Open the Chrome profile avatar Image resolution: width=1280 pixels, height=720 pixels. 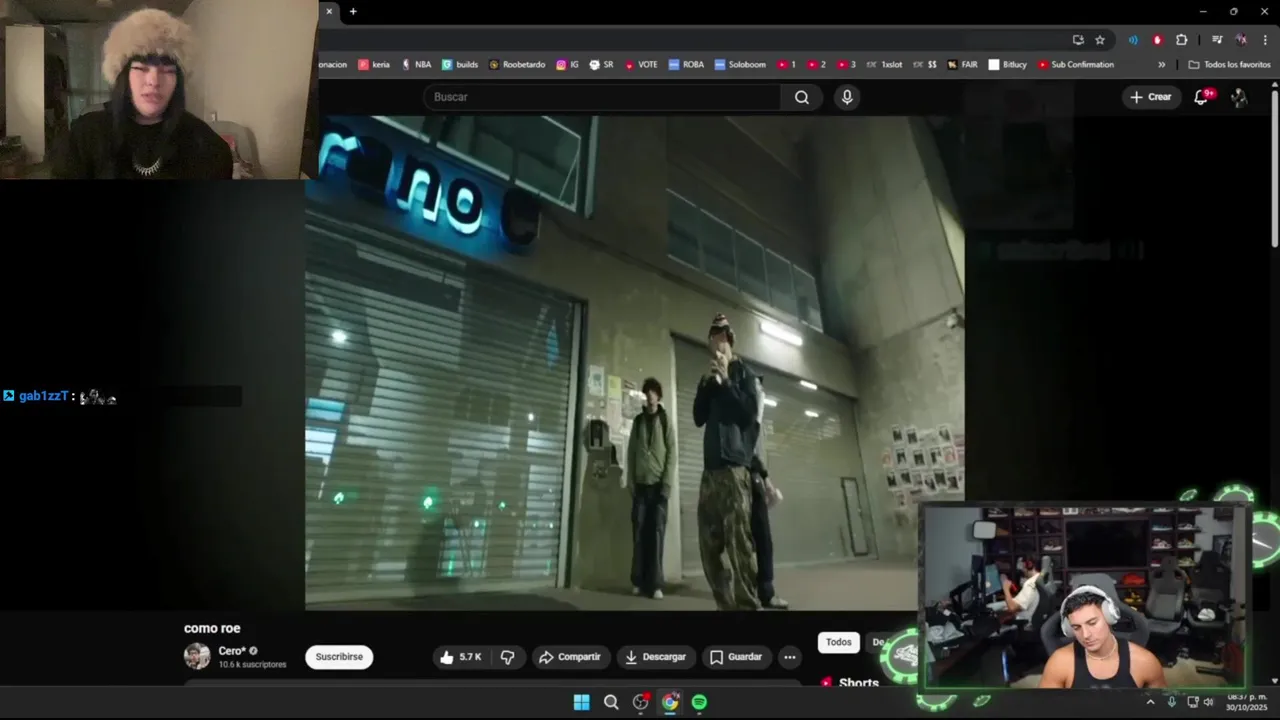(1241, 40)
